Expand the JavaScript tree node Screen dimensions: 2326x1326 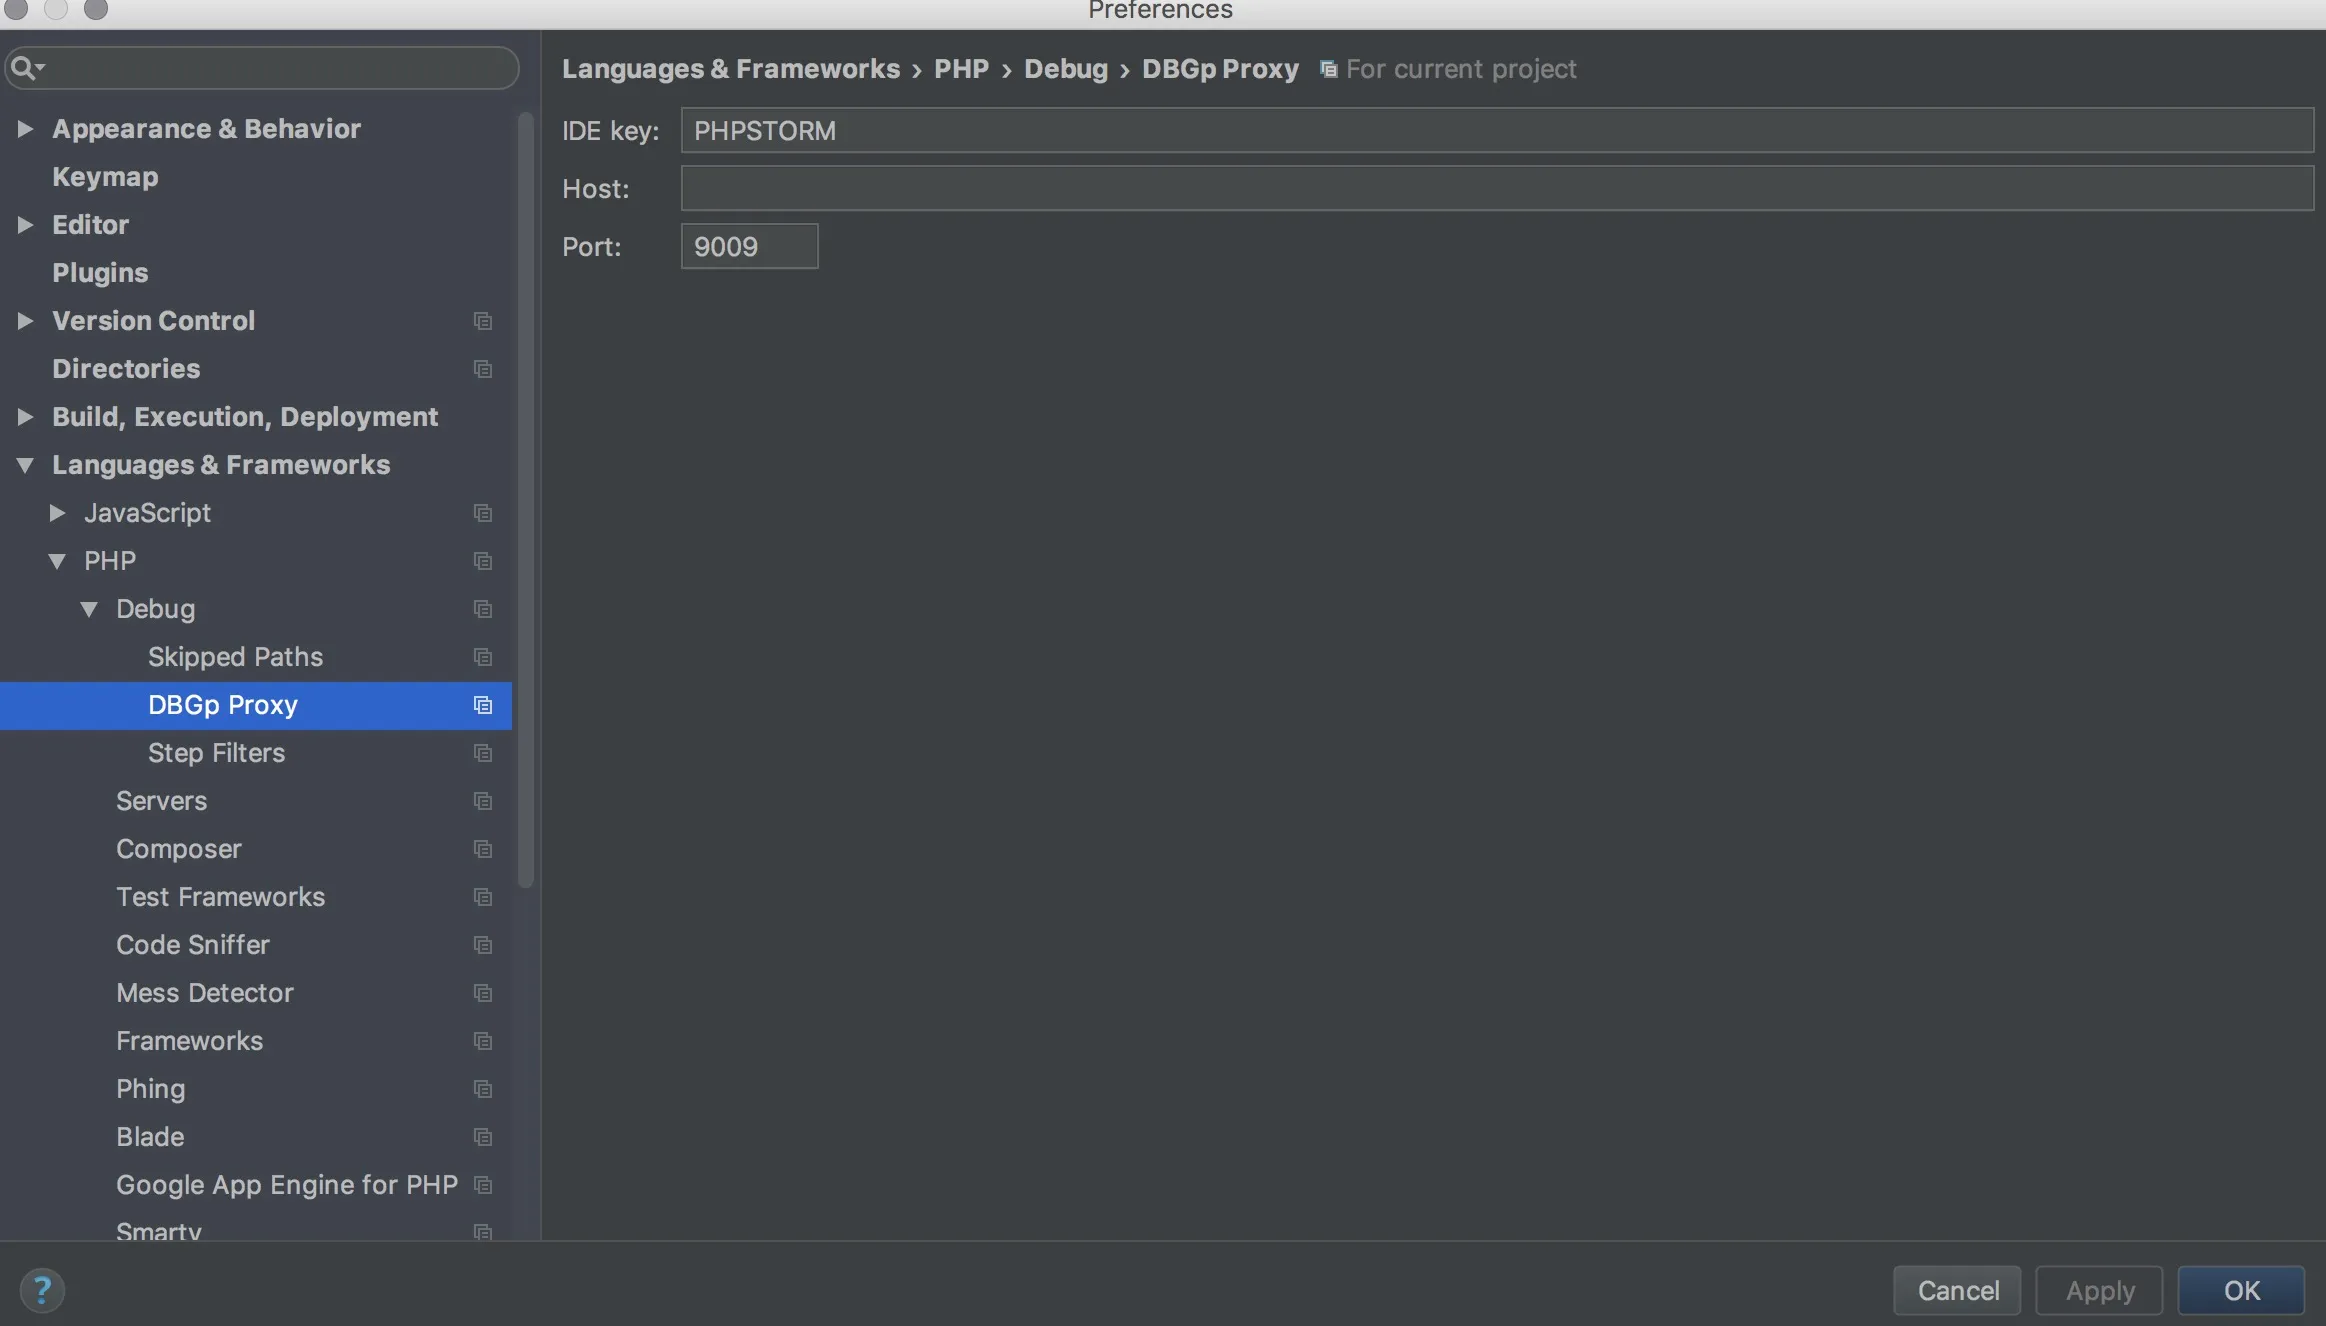pos(58,513)
